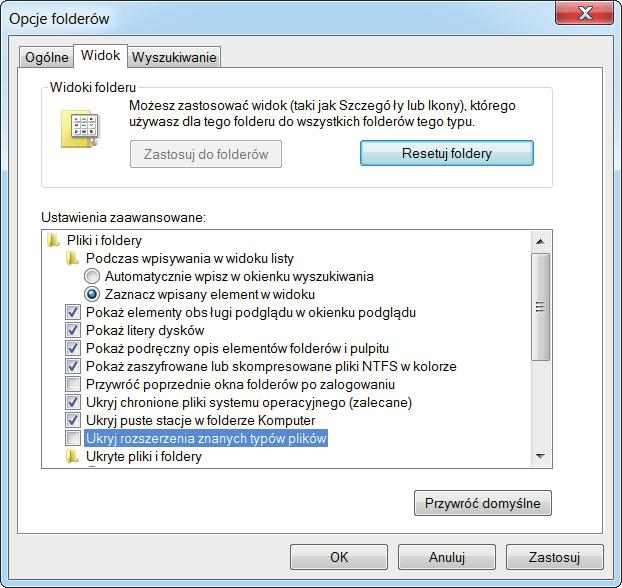Close the Opcje folderów dialog
The height and width of the screenshot is (588, 622).
585,14
